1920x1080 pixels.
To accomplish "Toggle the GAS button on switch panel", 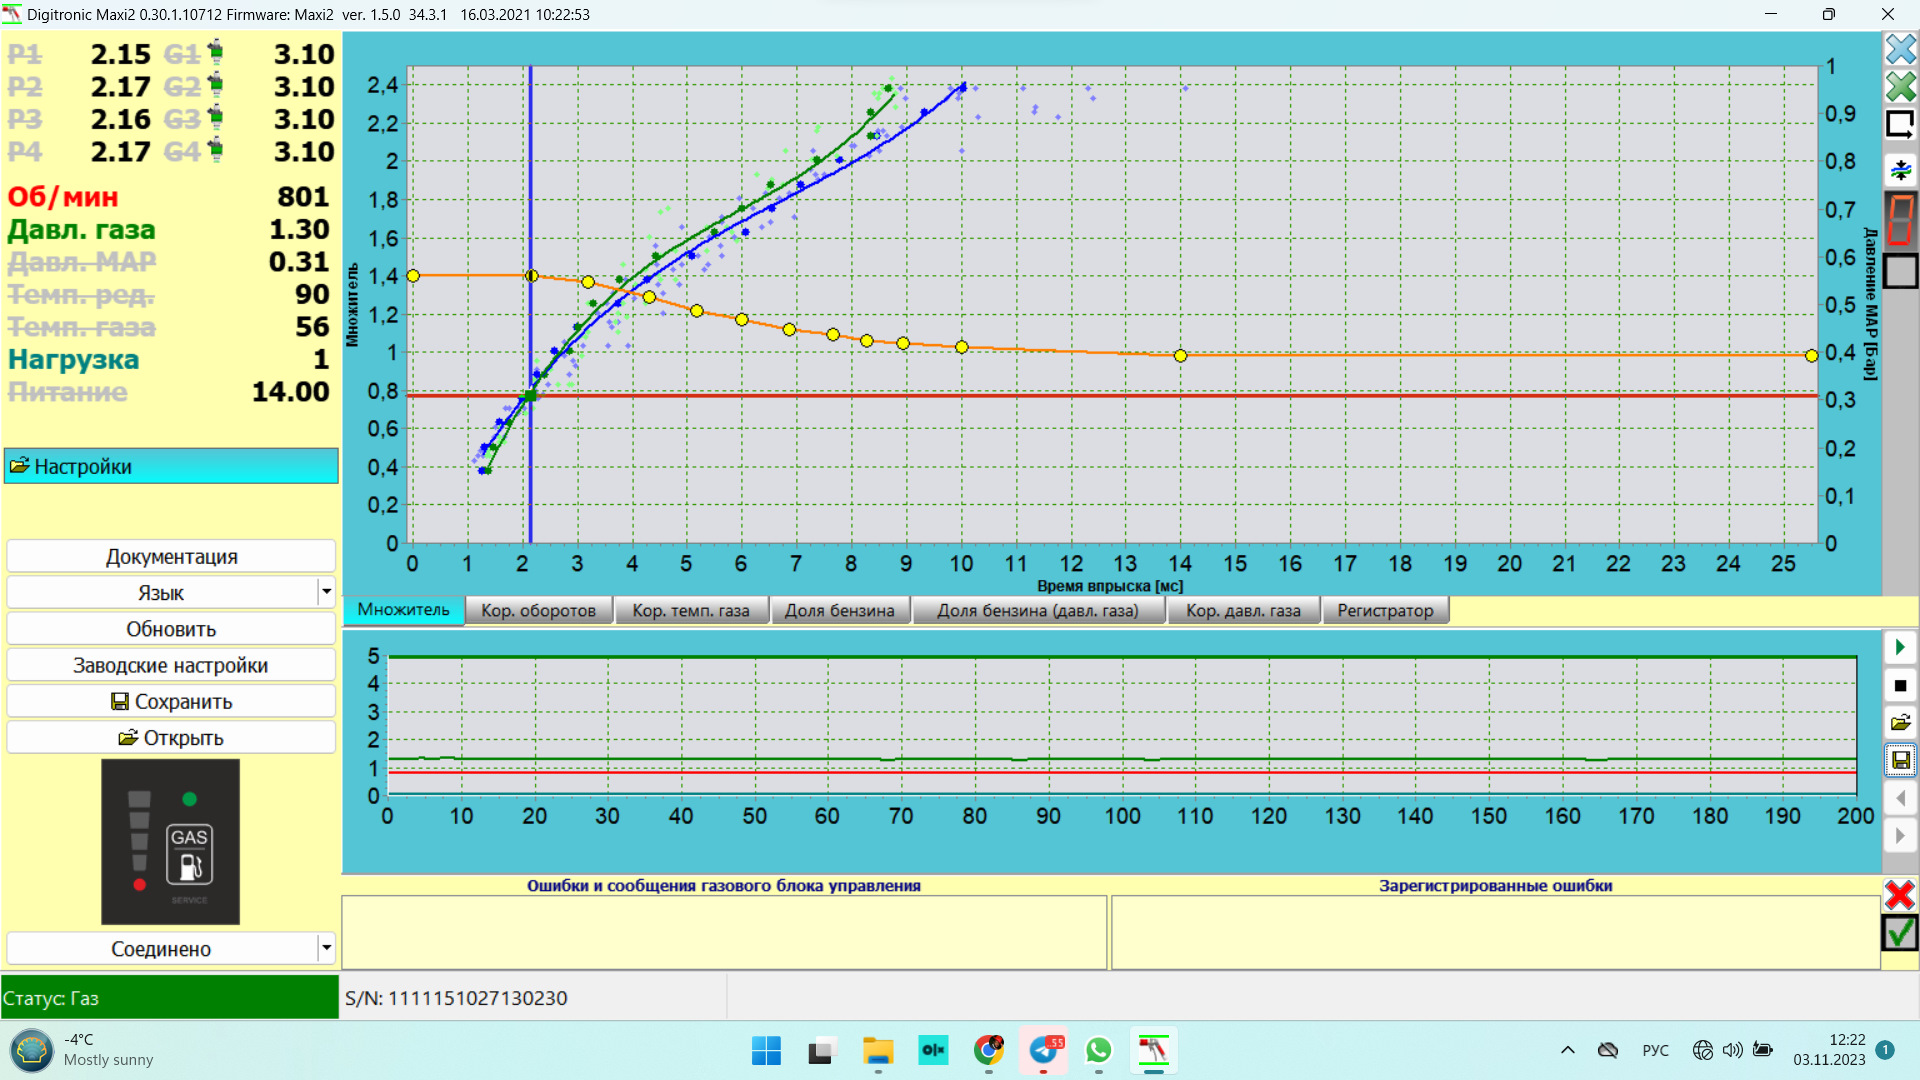I will click(189, 855).
